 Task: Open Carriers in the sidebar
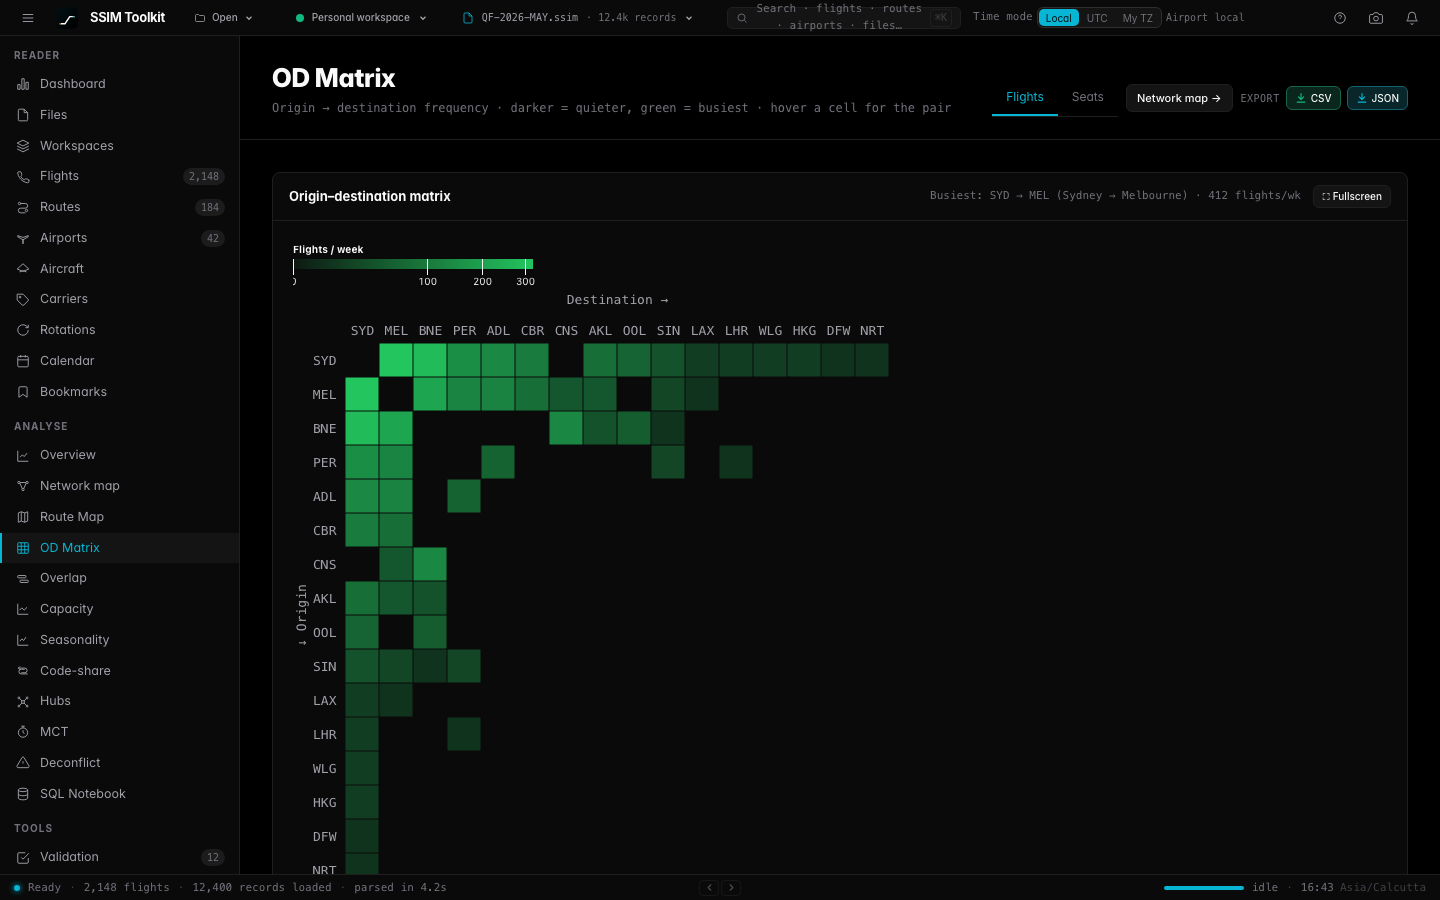(x=119, y=299)
